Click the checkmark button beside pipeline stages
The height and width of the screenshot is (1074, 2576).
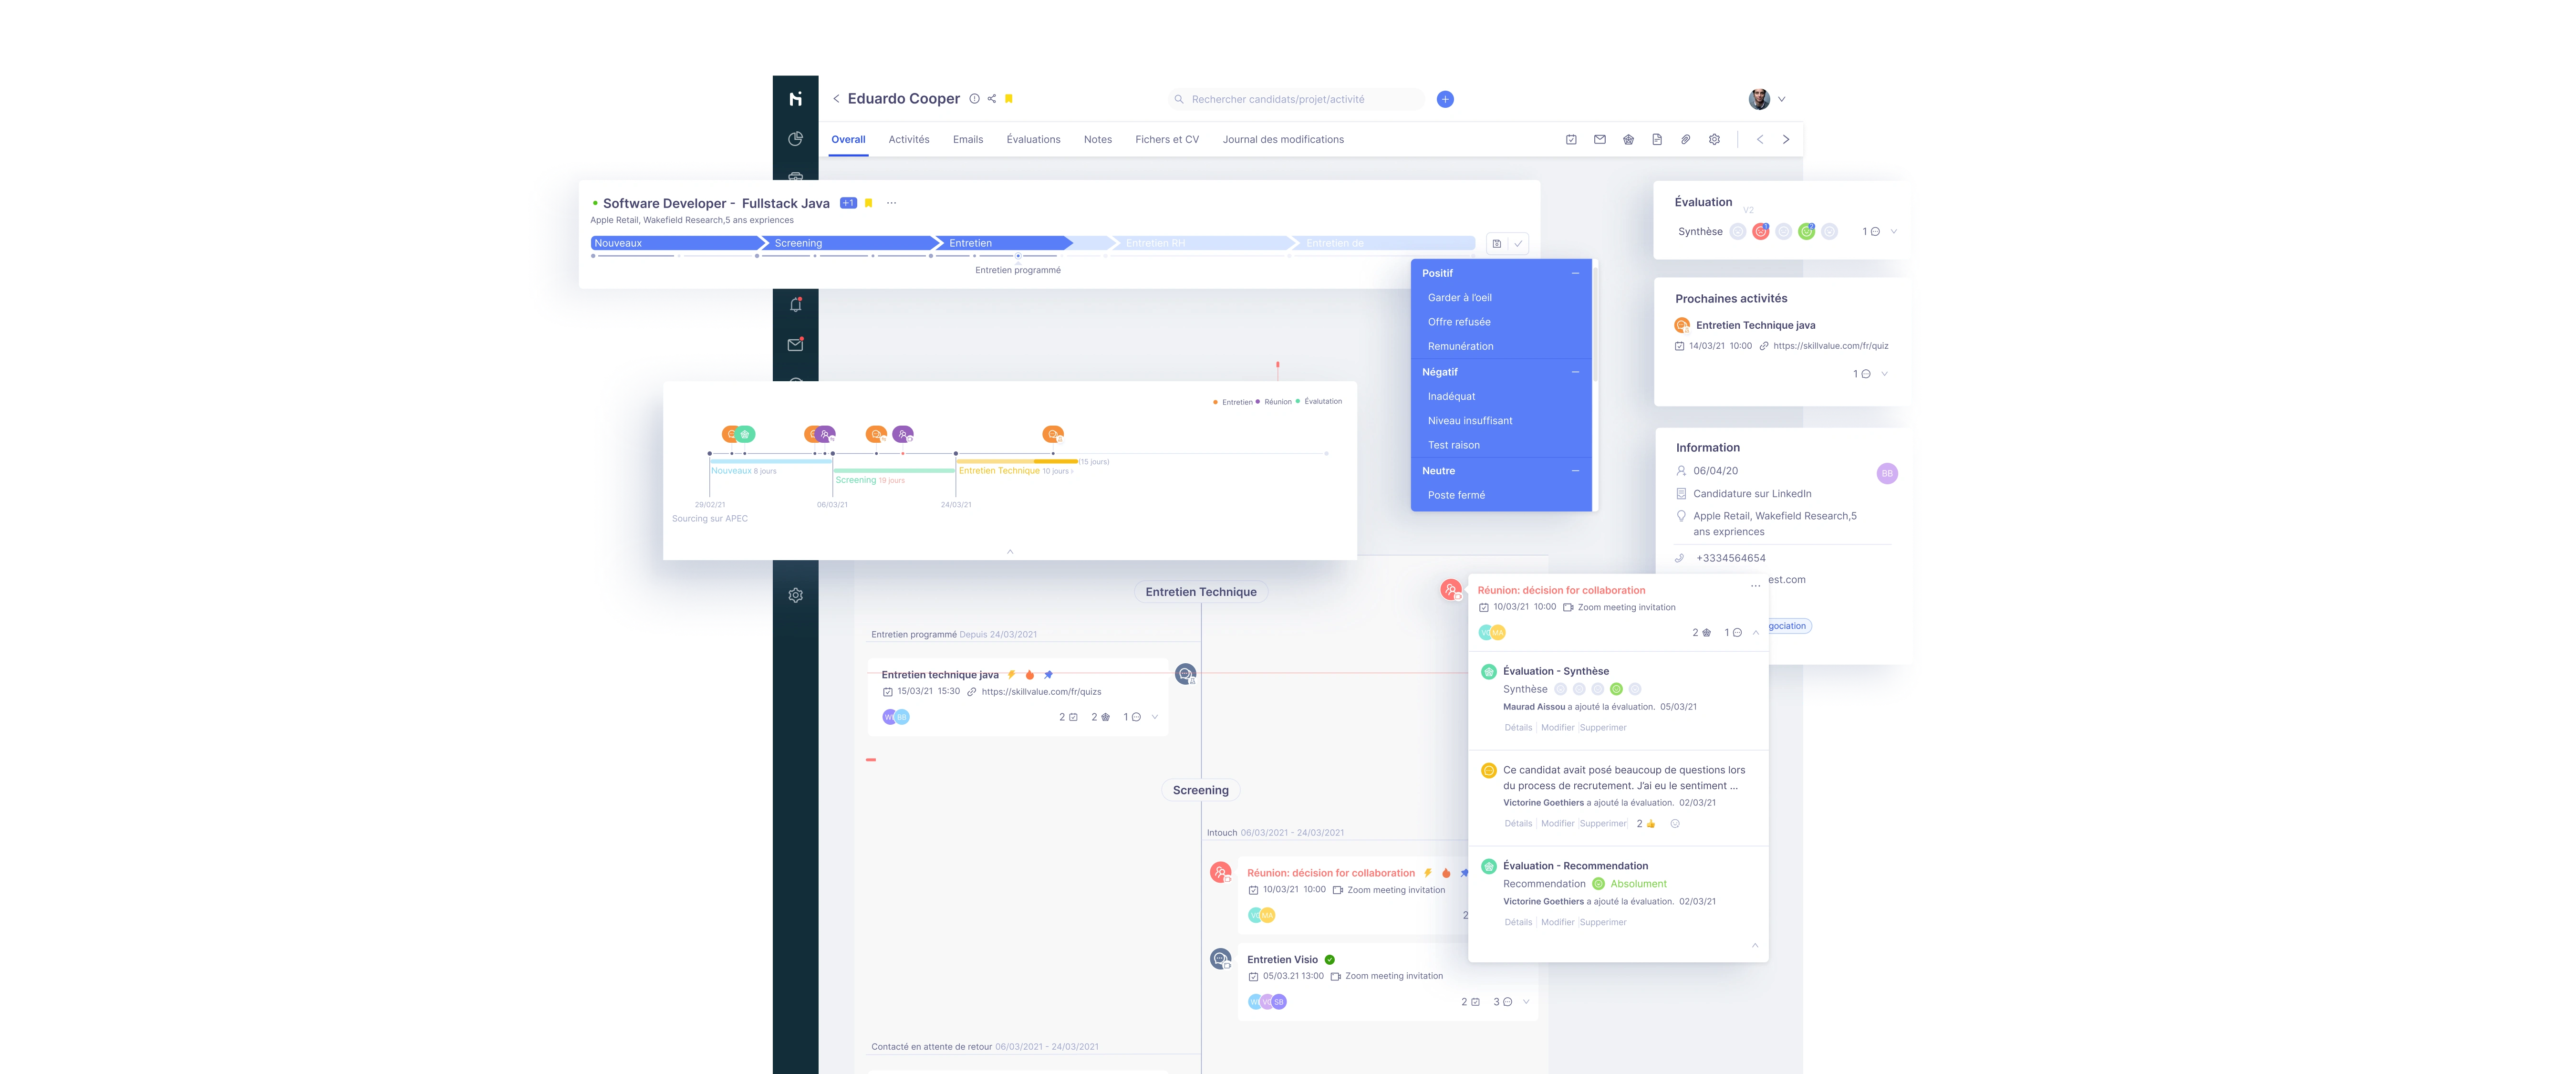coord(1518,244)
